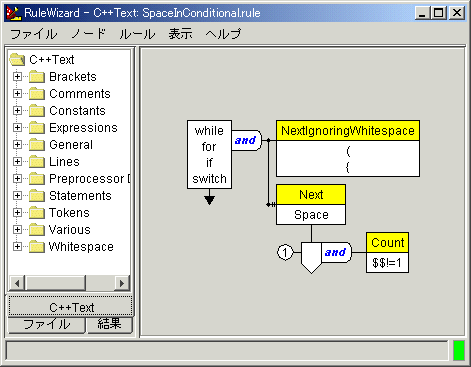The width and height of the screenshot is (471, 367).
Task: Open the 表示 menu
Action: pyautogui.click(x=180, y=34)
